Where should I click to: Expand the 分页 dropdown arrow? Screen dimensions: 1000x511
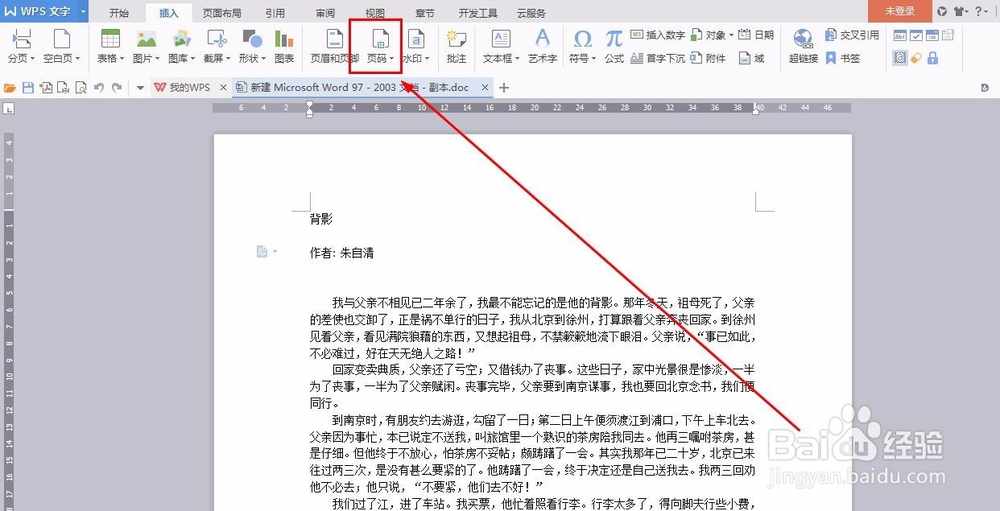coord(33,59)
